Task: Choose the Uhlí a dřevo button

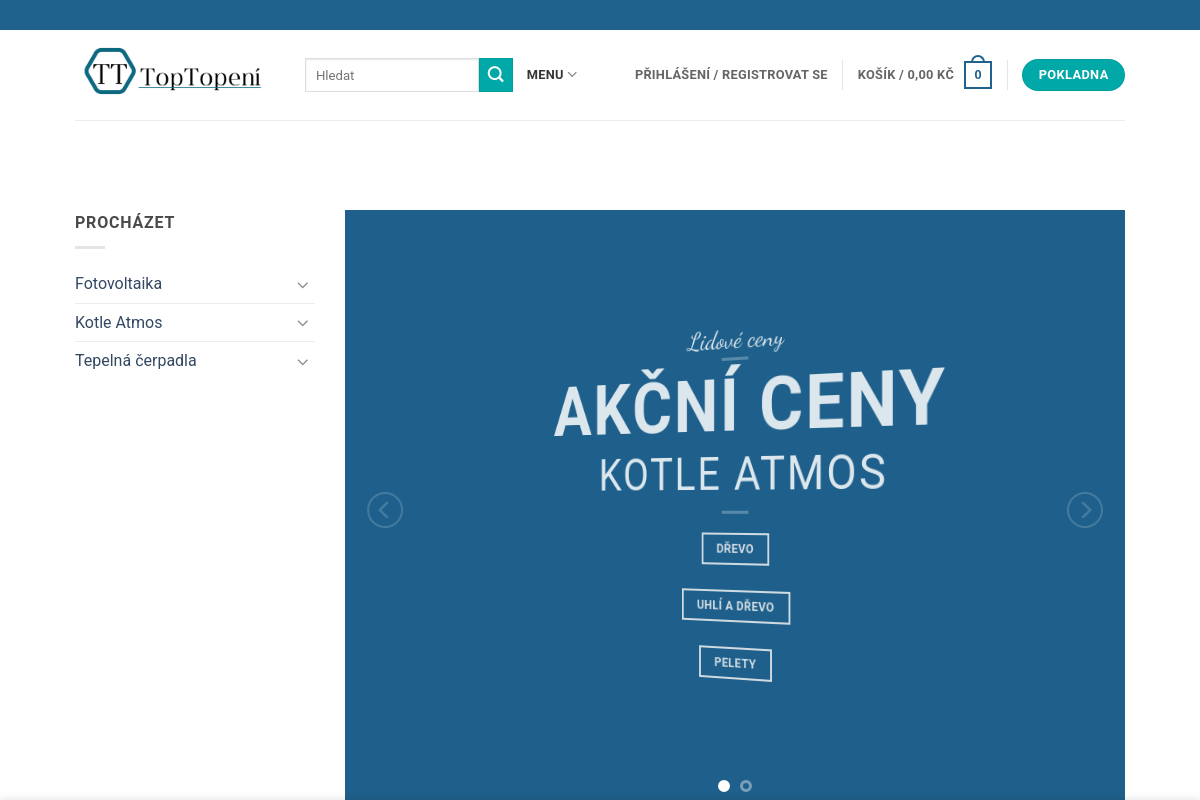Action: (x=735, y=606)
